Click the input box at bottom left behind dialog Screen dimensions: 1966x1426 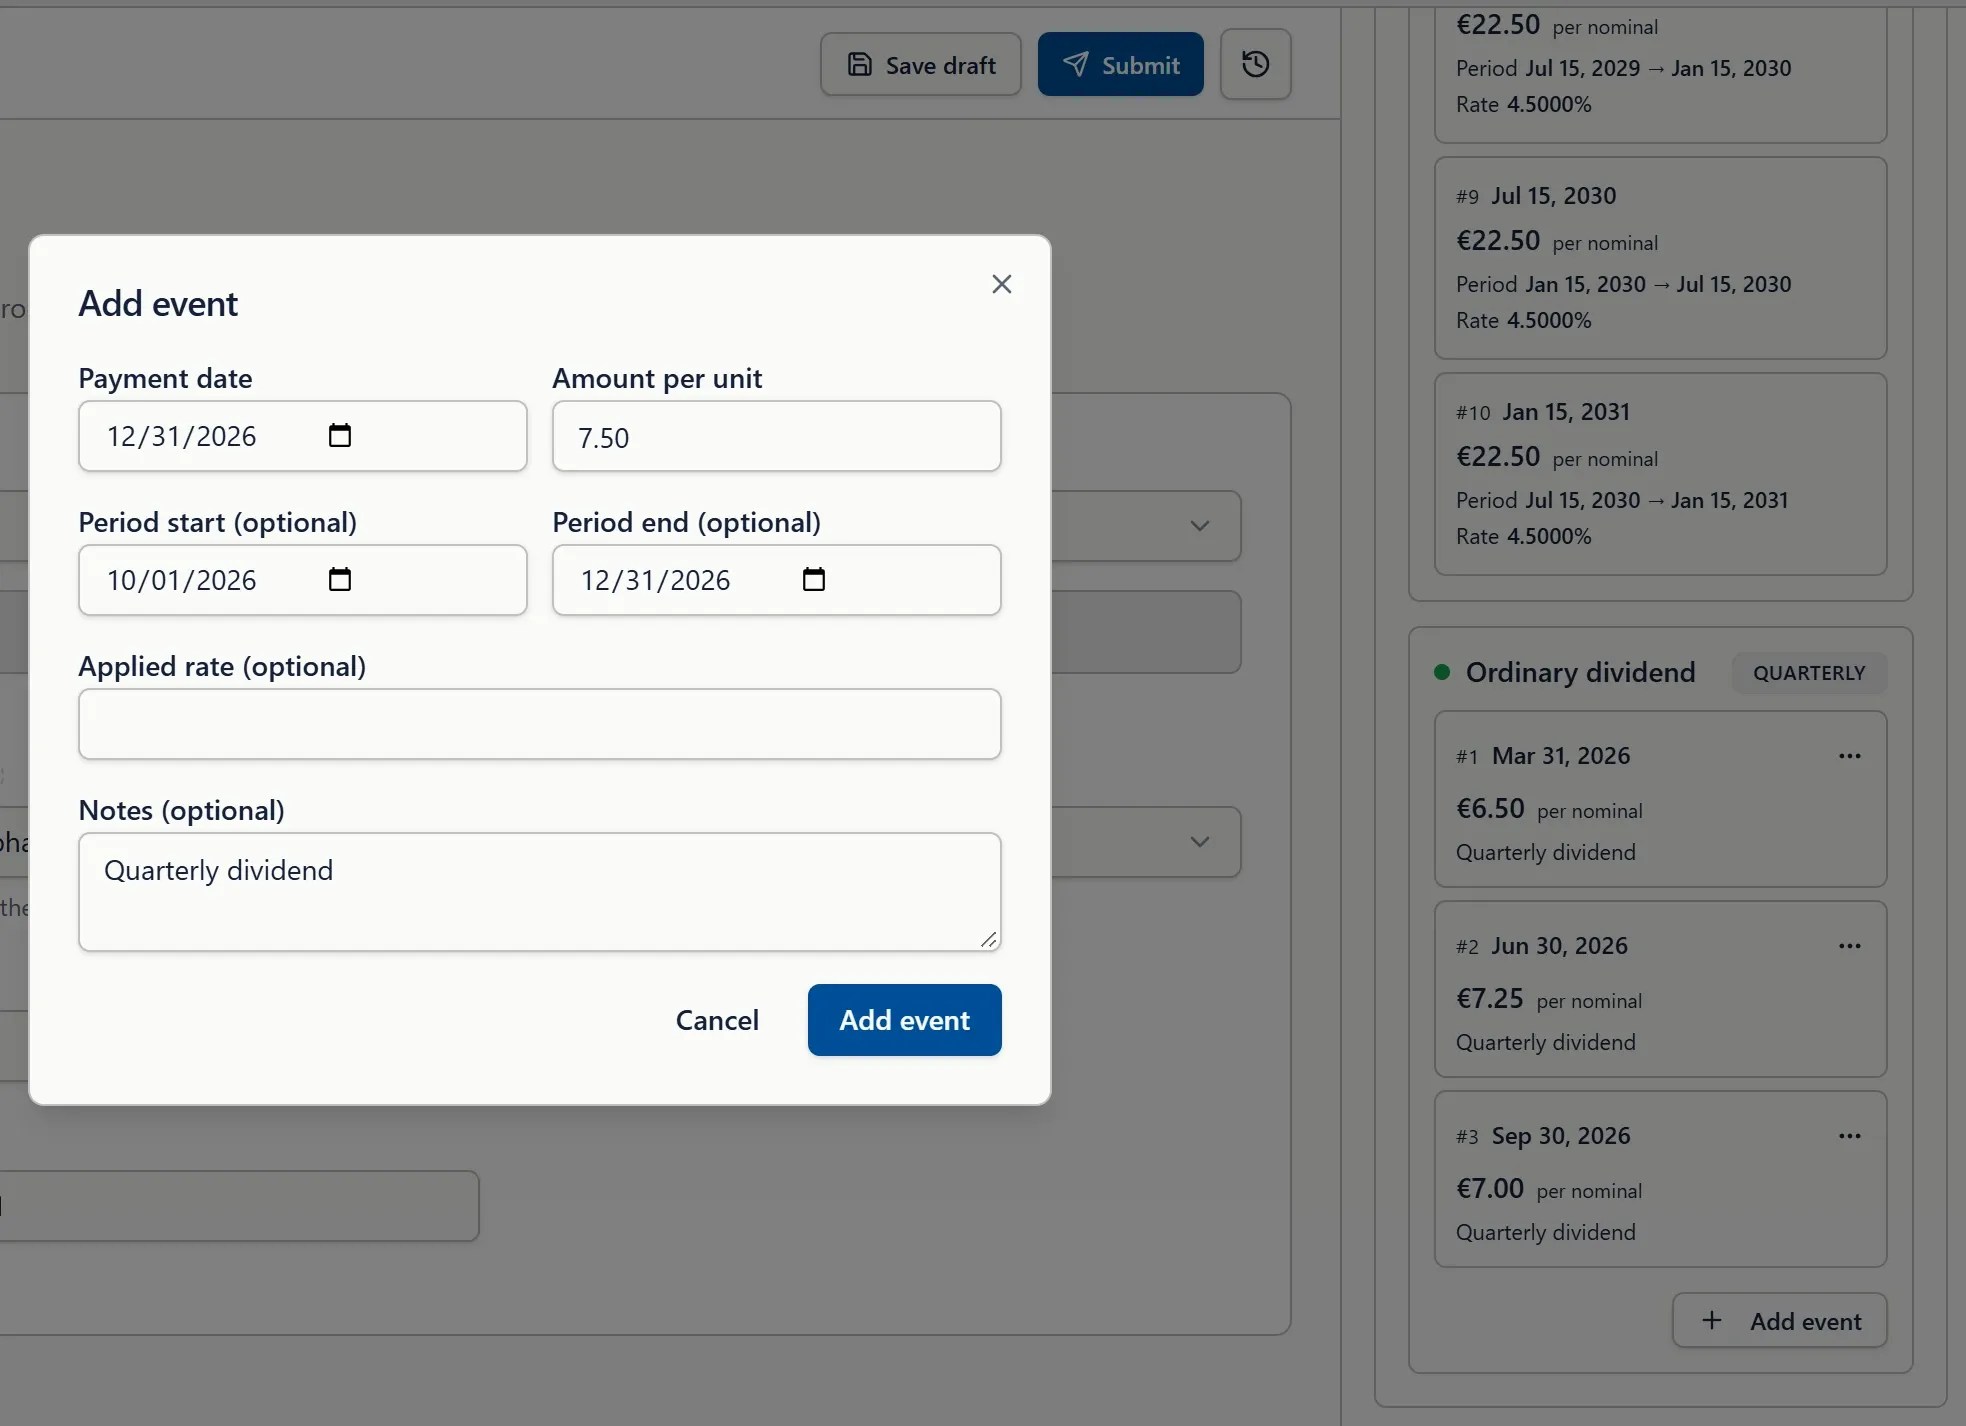238,1206
